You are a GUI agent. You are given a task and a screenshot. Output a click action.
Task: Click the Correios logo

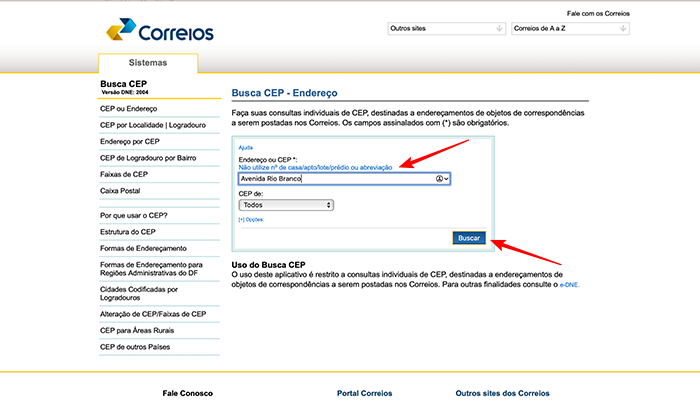click(x=159, y=32)
